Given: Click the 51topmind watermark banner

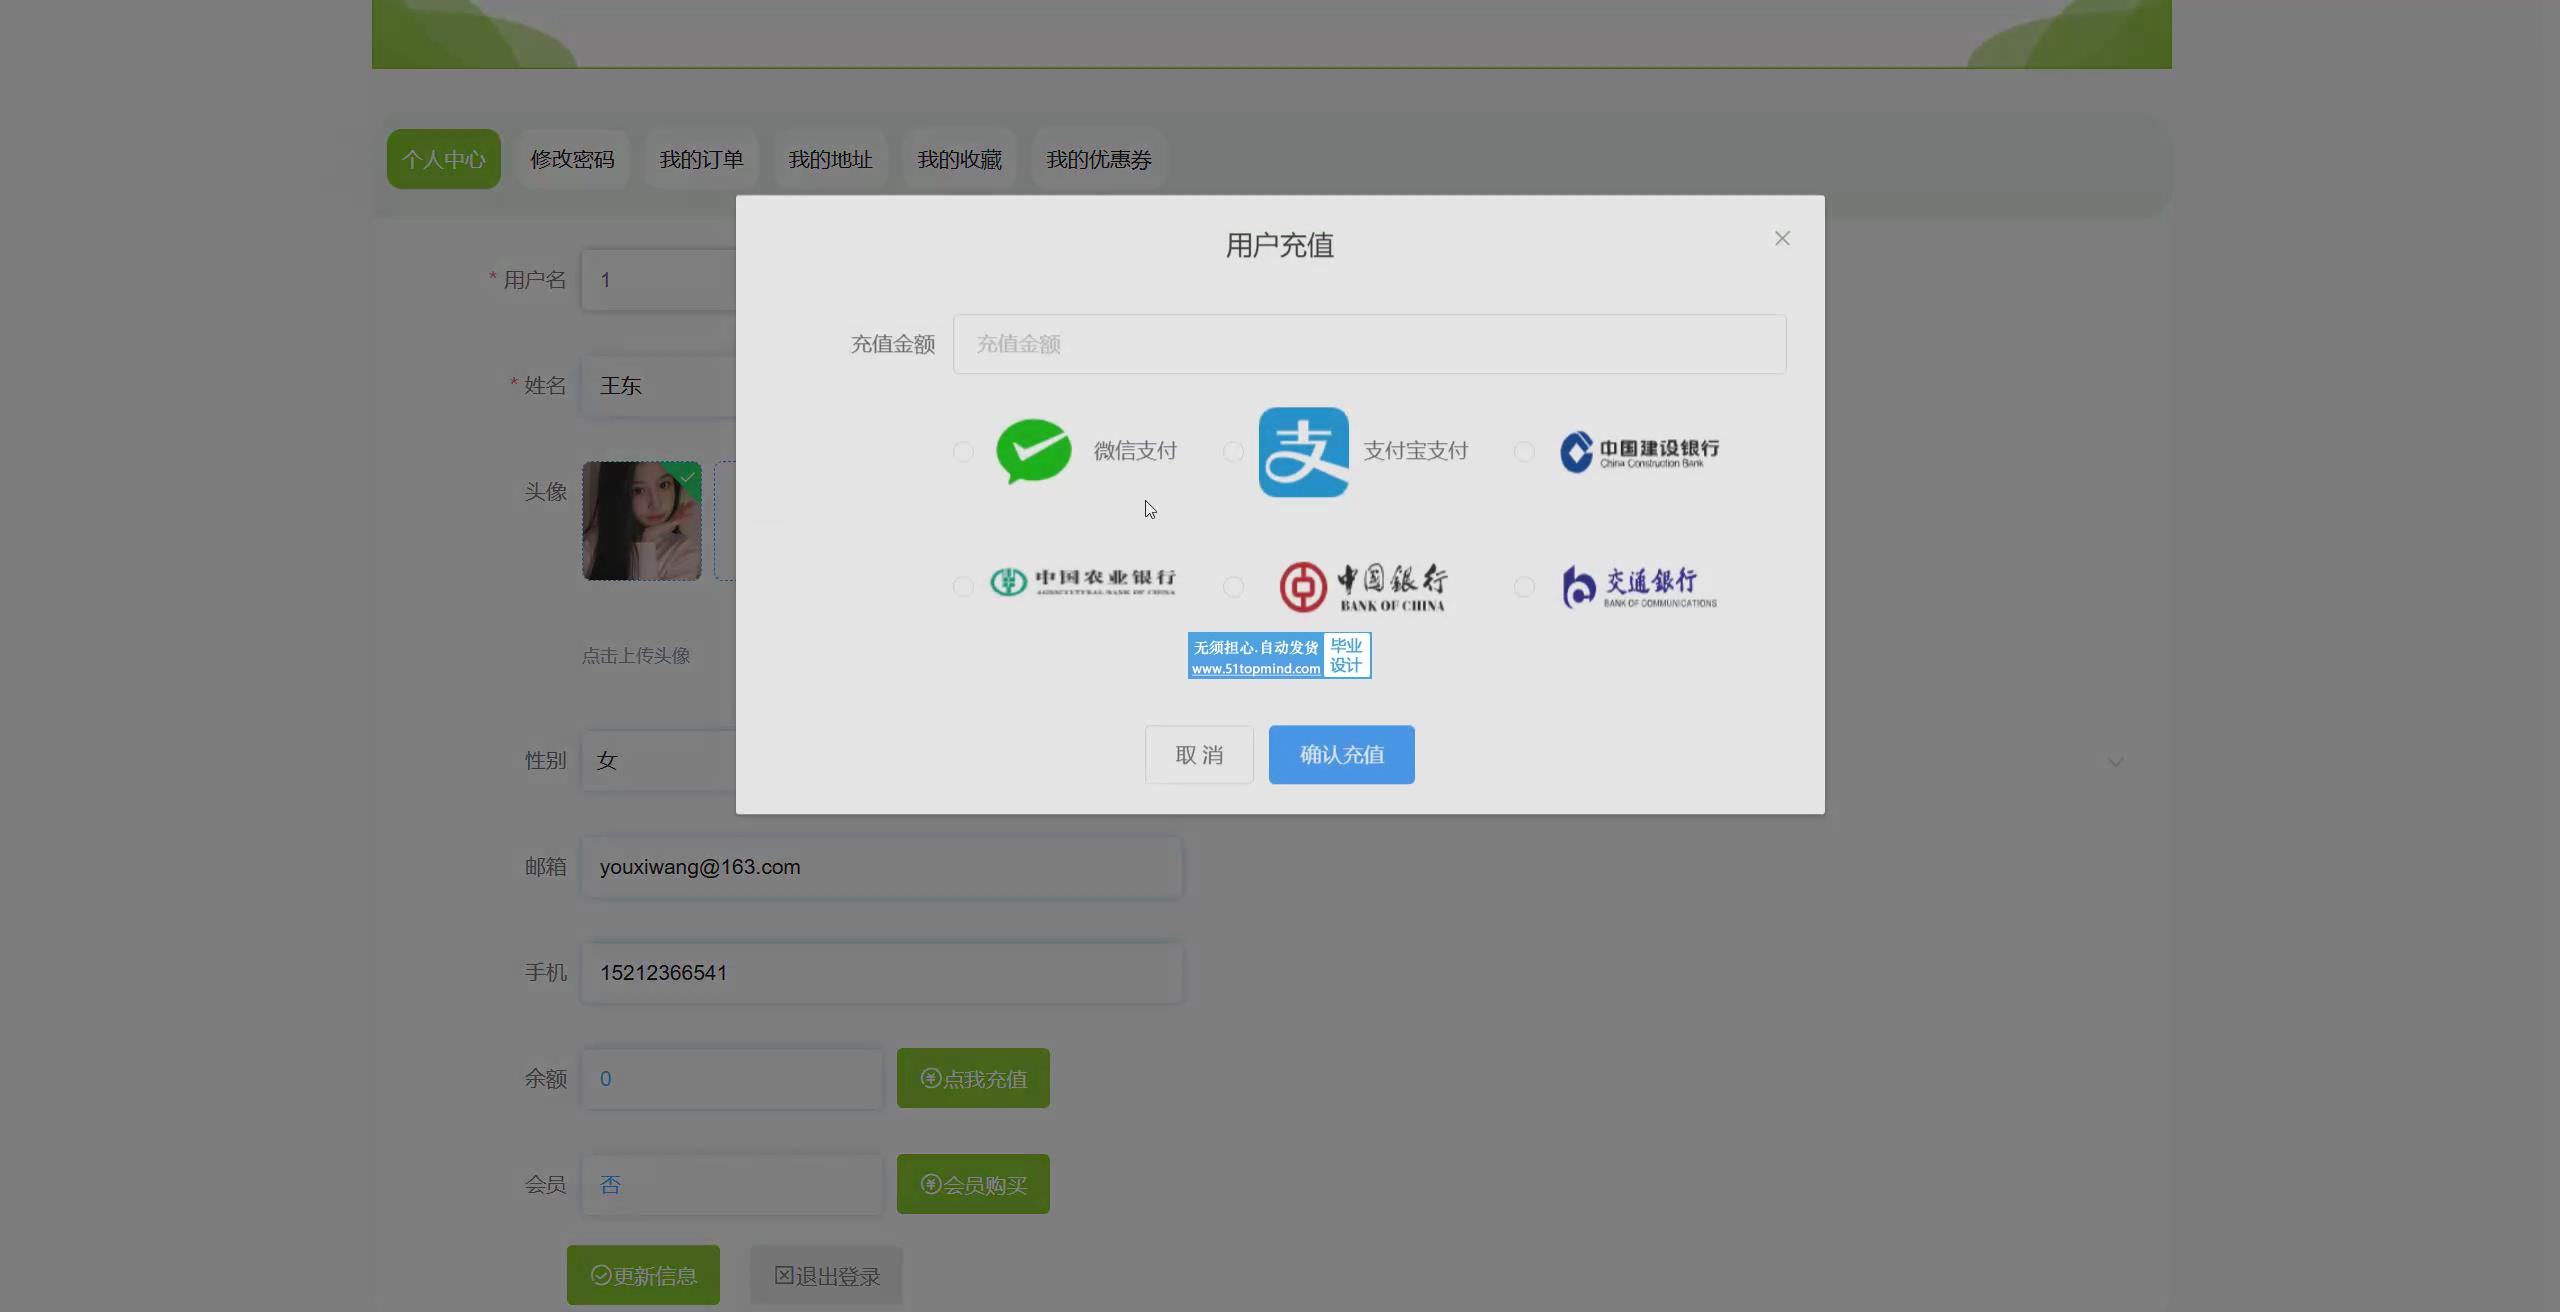Looking at the screenshot, I should 1279,656.
